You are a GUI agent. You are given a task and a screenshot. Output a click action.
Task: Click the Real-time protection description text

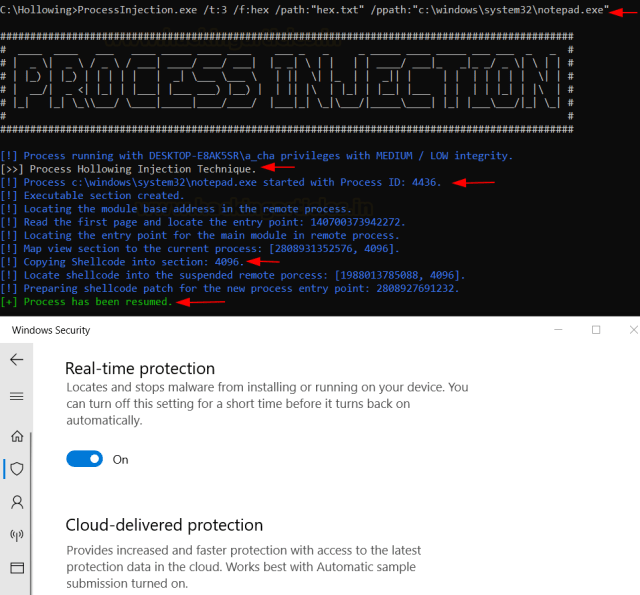pos(265,403)
